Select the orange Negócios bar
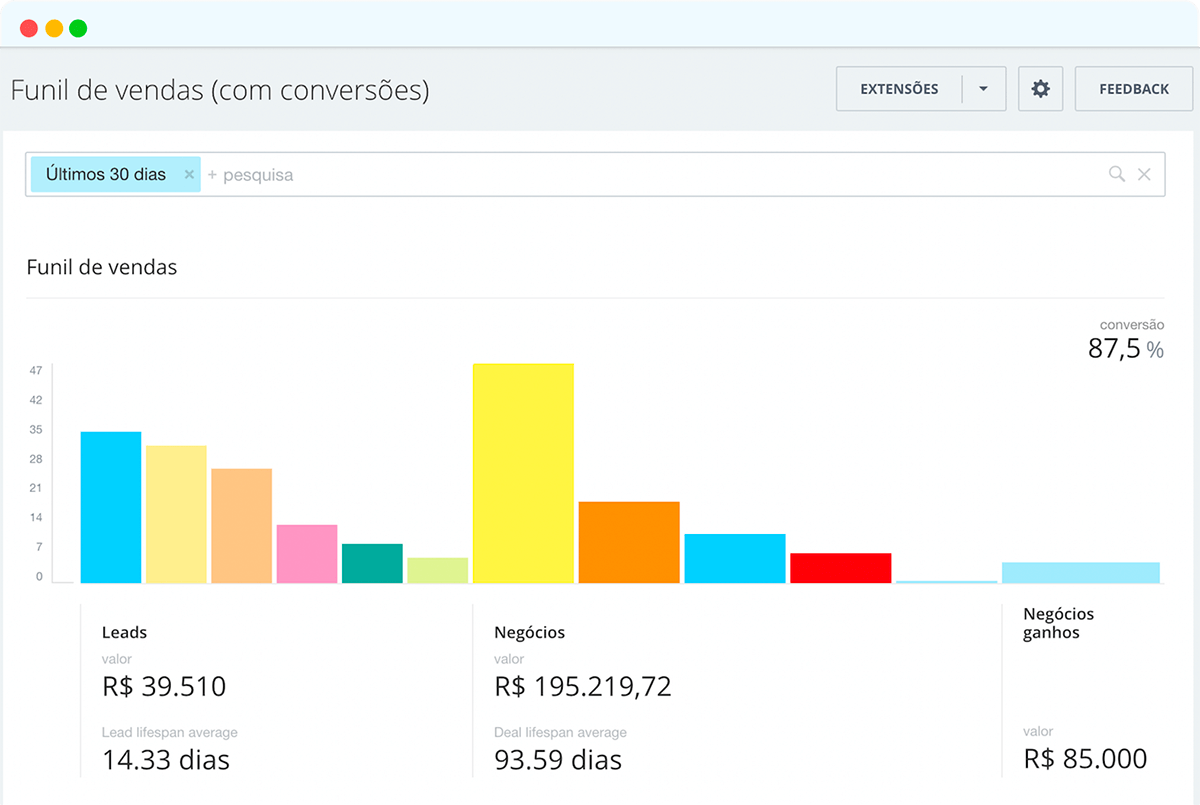This screenshot has height=805, width=1200. pyautogui.click(x=629, y=542)
